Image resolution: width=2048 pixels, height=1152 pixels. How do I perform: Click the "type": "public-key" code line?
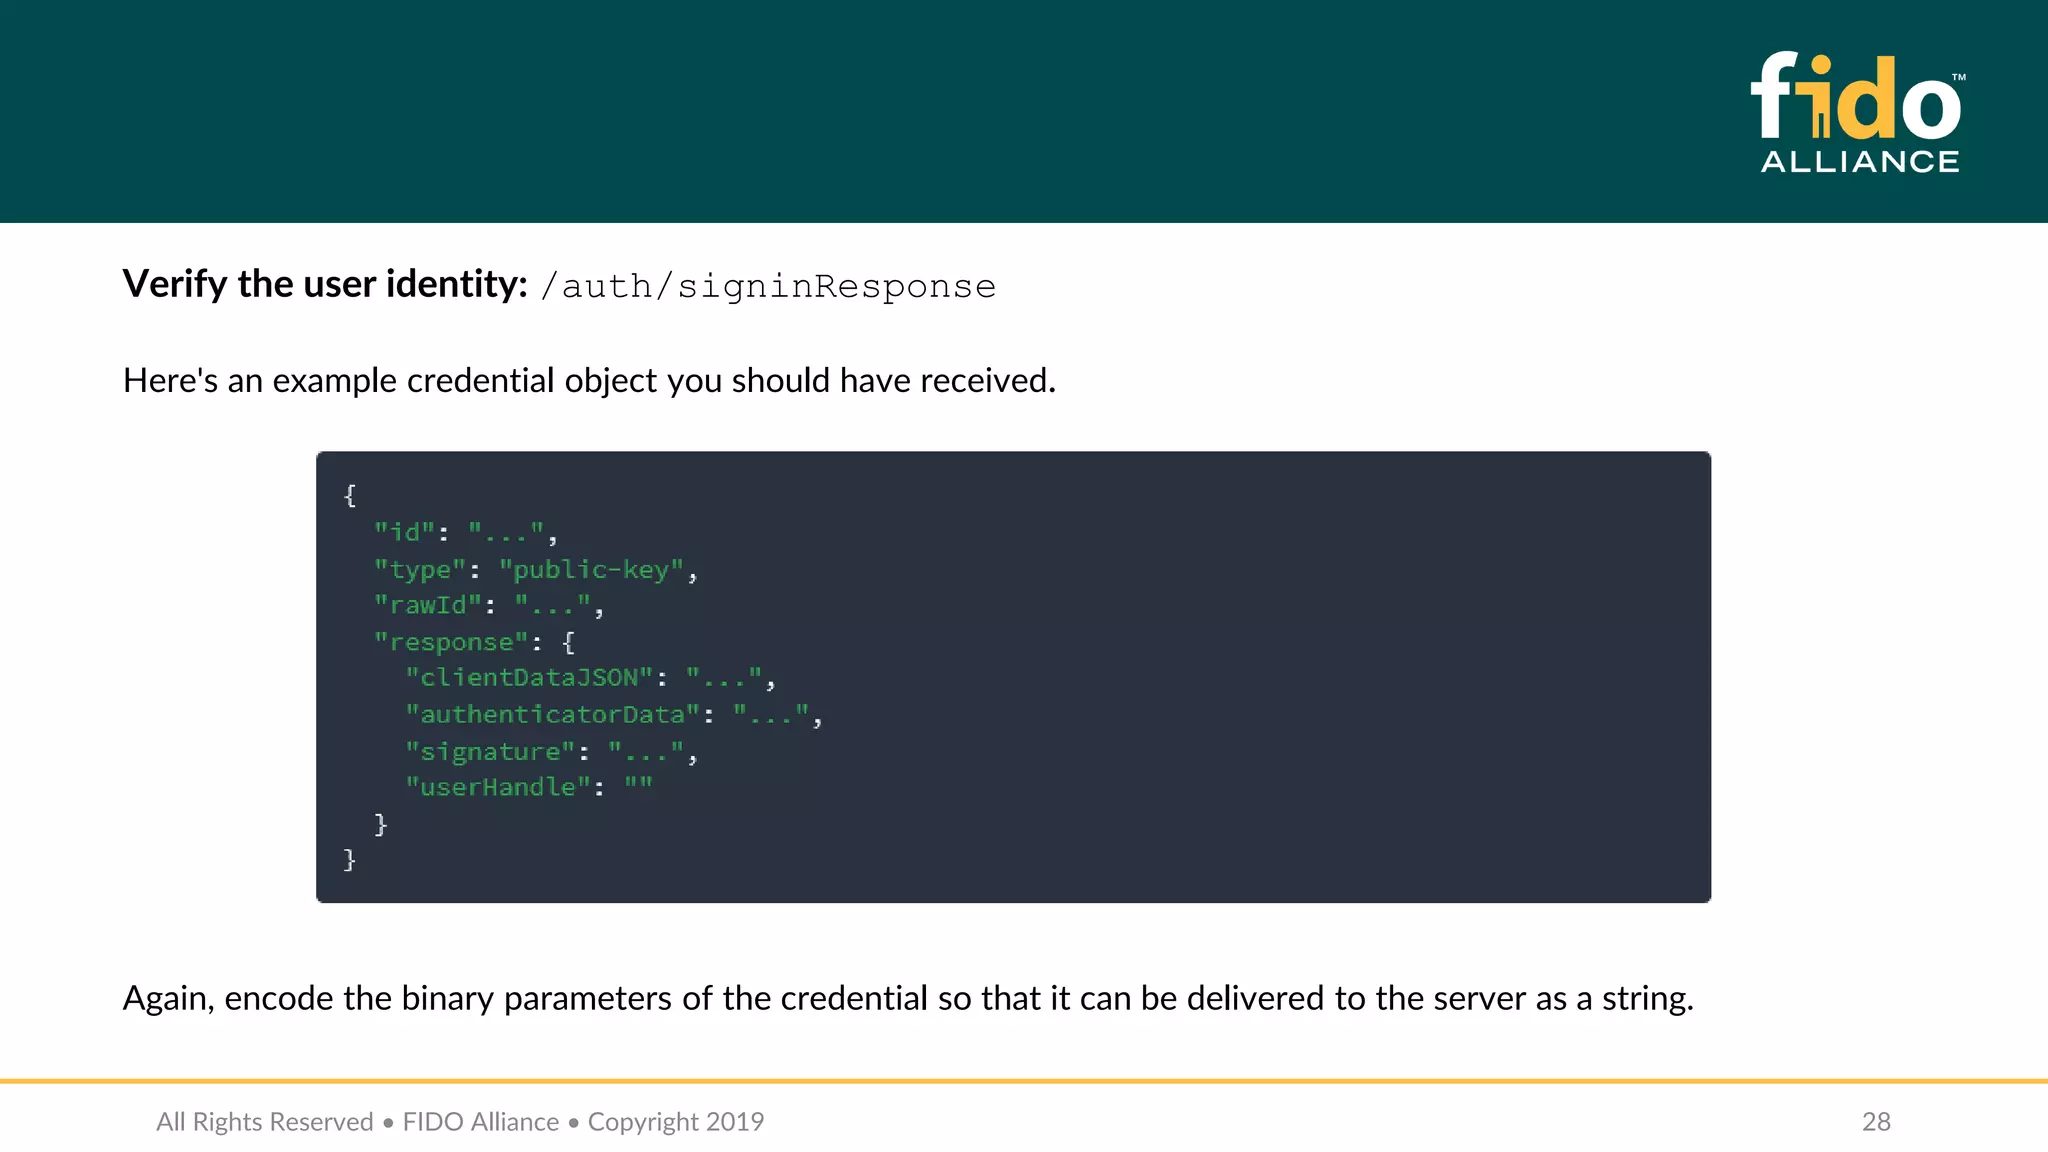click(535, 570)
